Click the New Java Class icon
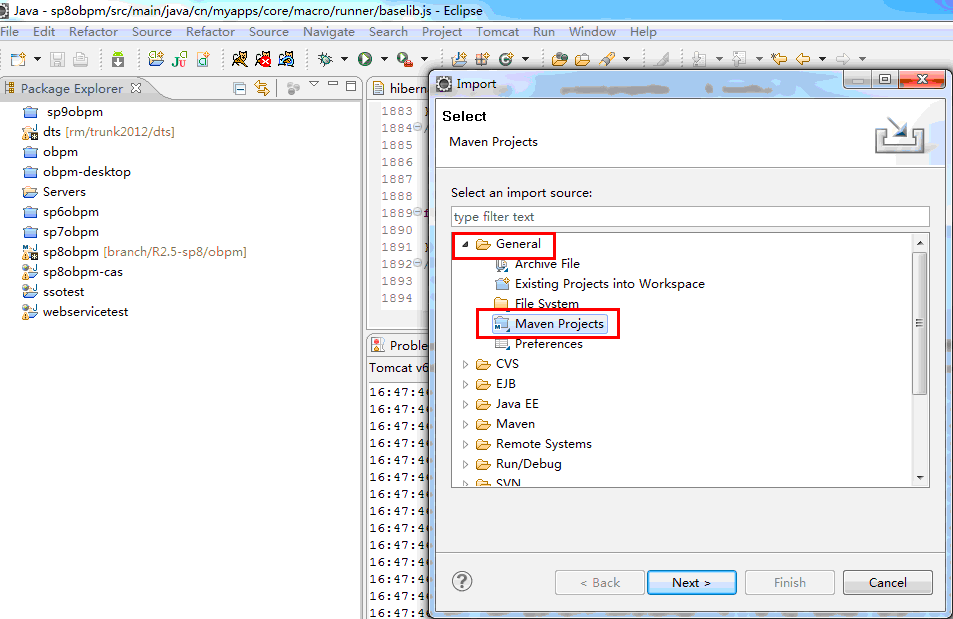Viewport: 953px width, 619px height. tap(506, 59)
